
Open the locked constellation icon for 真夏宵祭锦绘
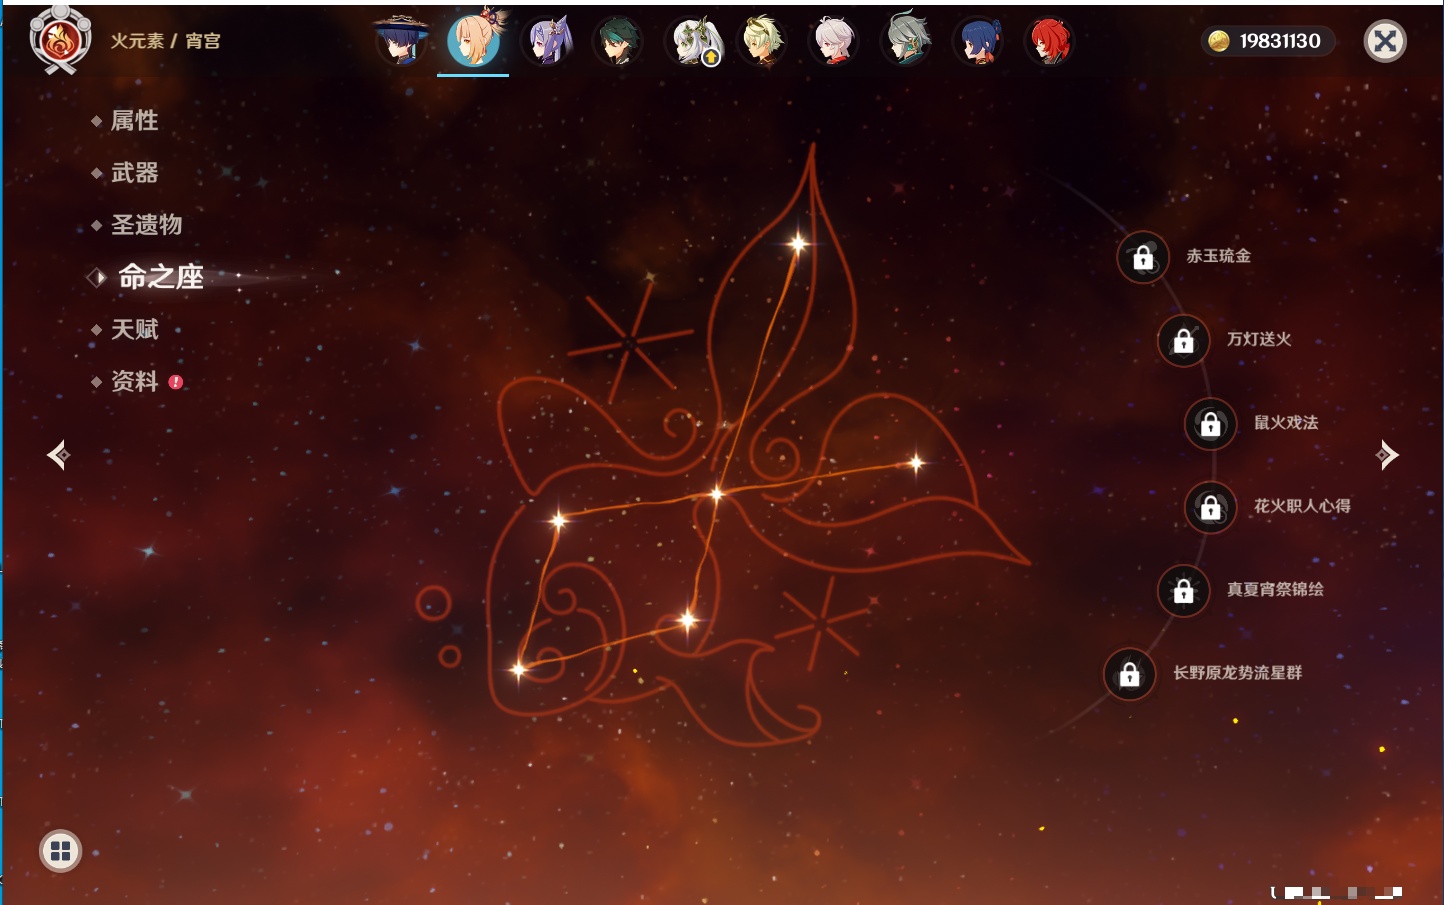1183,590
